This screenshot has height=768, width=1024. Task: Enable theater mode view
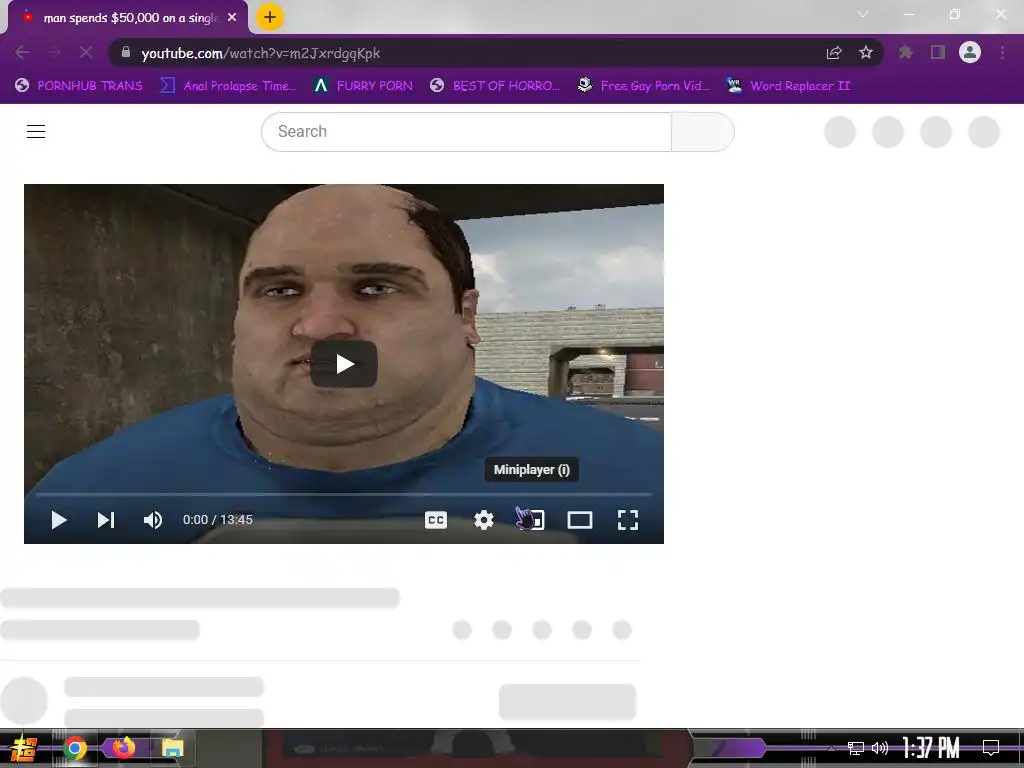click(580, 520)
